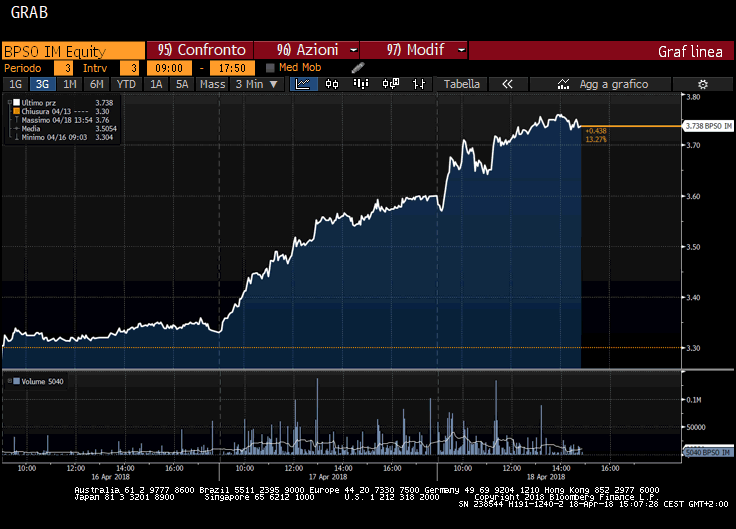Click Agg a grafico chart icon
This screenshot has width=736, height=529.
[x=563, y=84]
